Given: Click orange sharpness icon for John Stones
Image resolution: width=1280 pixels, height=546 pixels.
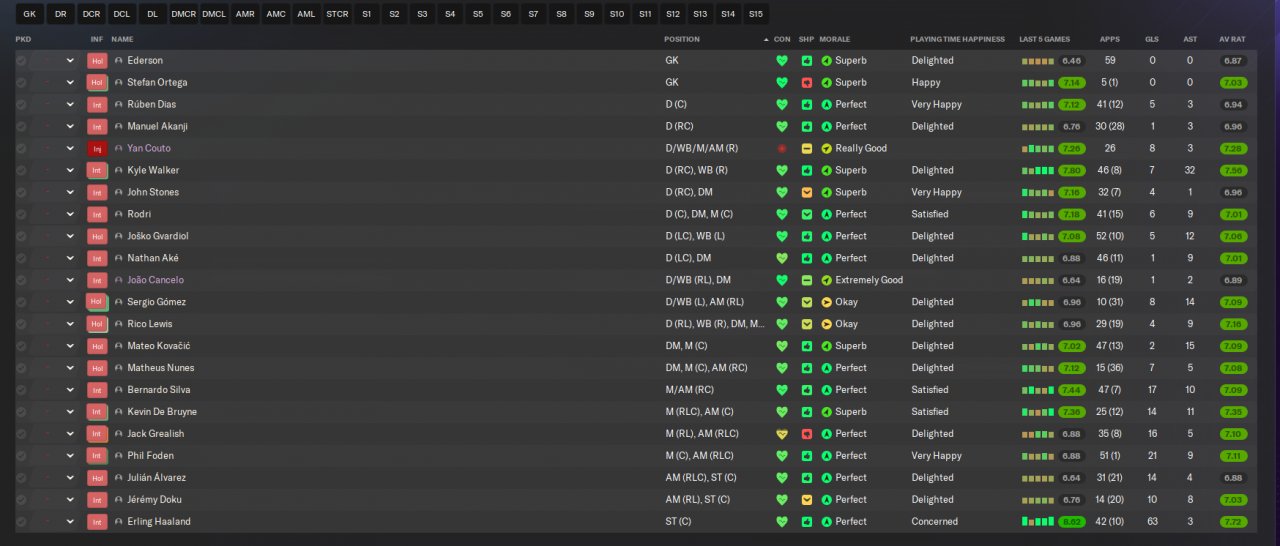Looking at the screenshot, I should (x=807, y=192).
